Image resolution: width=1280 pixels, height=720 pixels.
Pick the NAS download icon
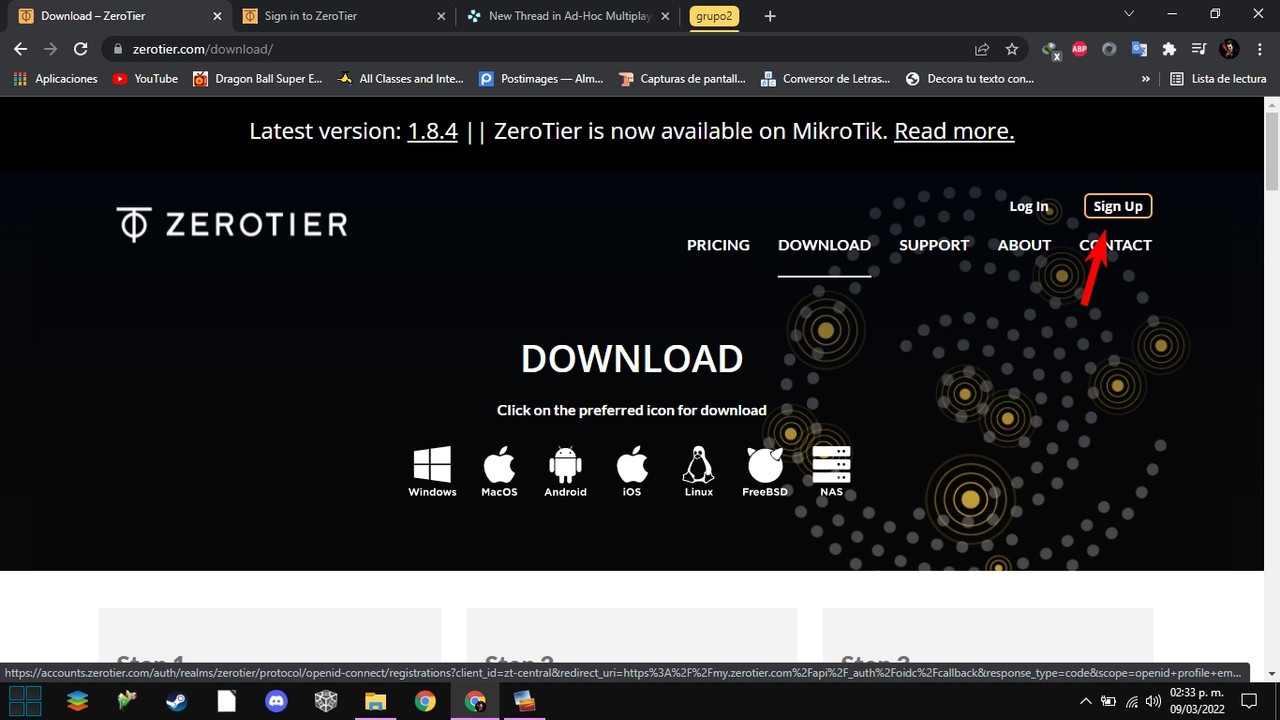pyautogui.click(x=831, y=471)
